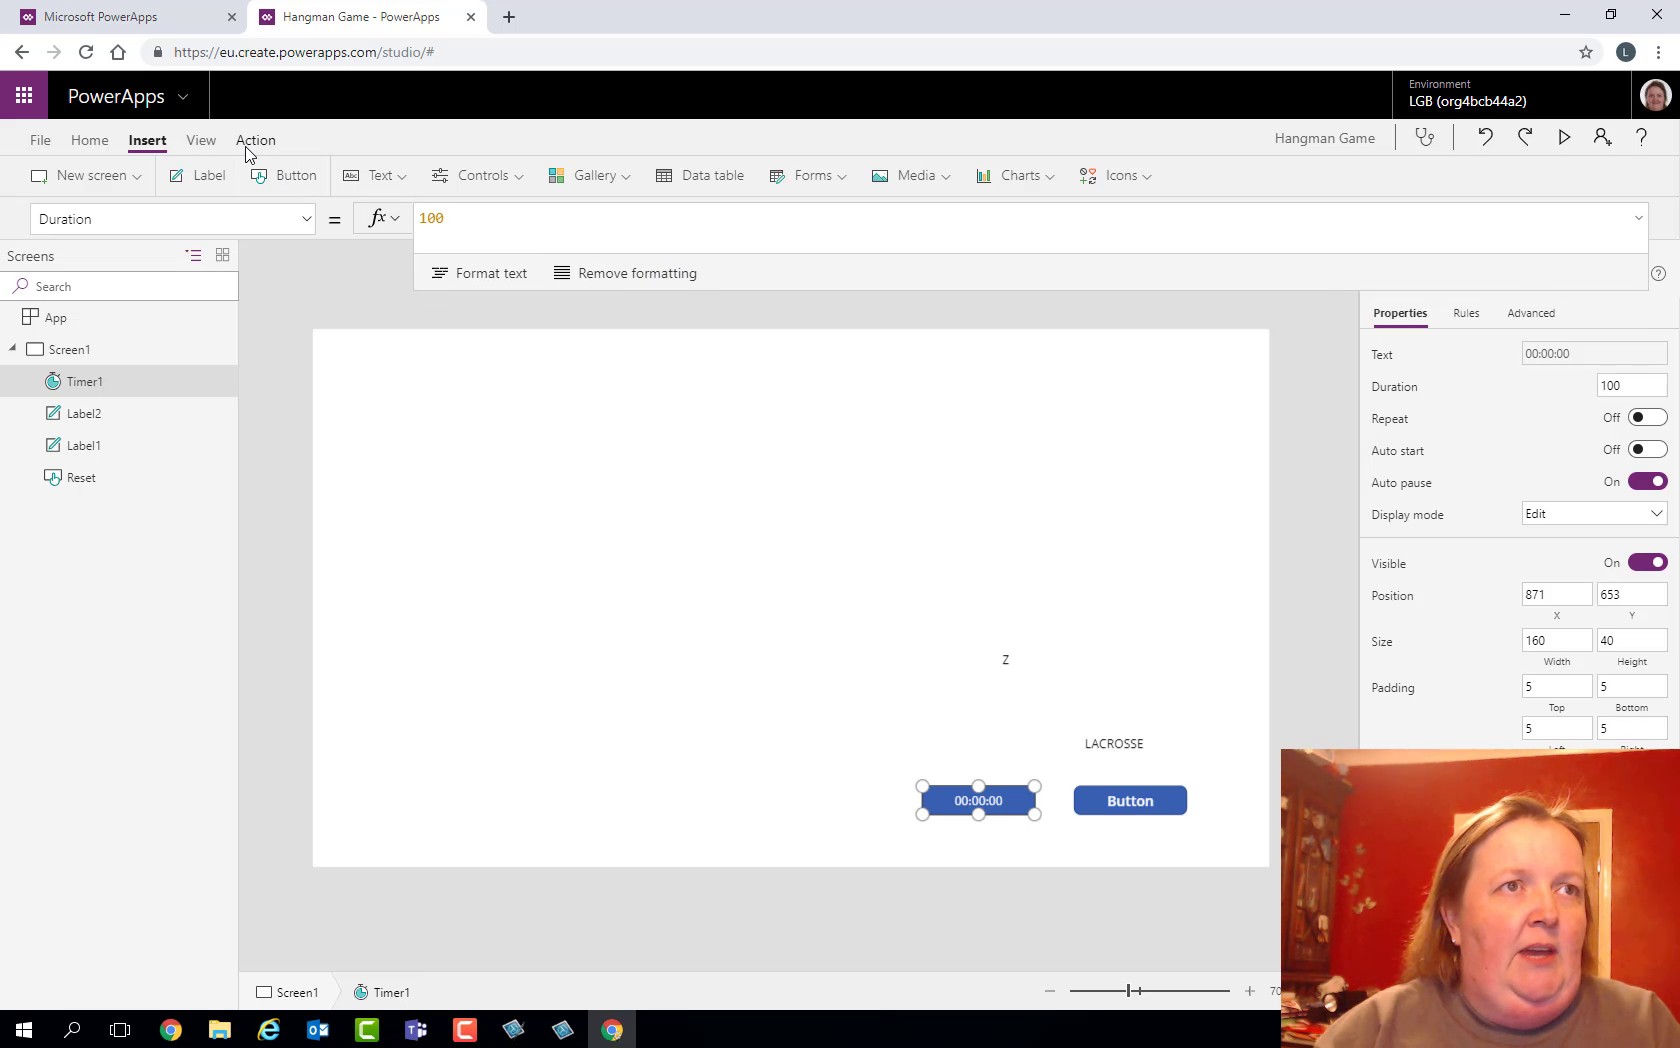
Task: Bookmark page with star icon
Action: click(x=1586, y=52)
